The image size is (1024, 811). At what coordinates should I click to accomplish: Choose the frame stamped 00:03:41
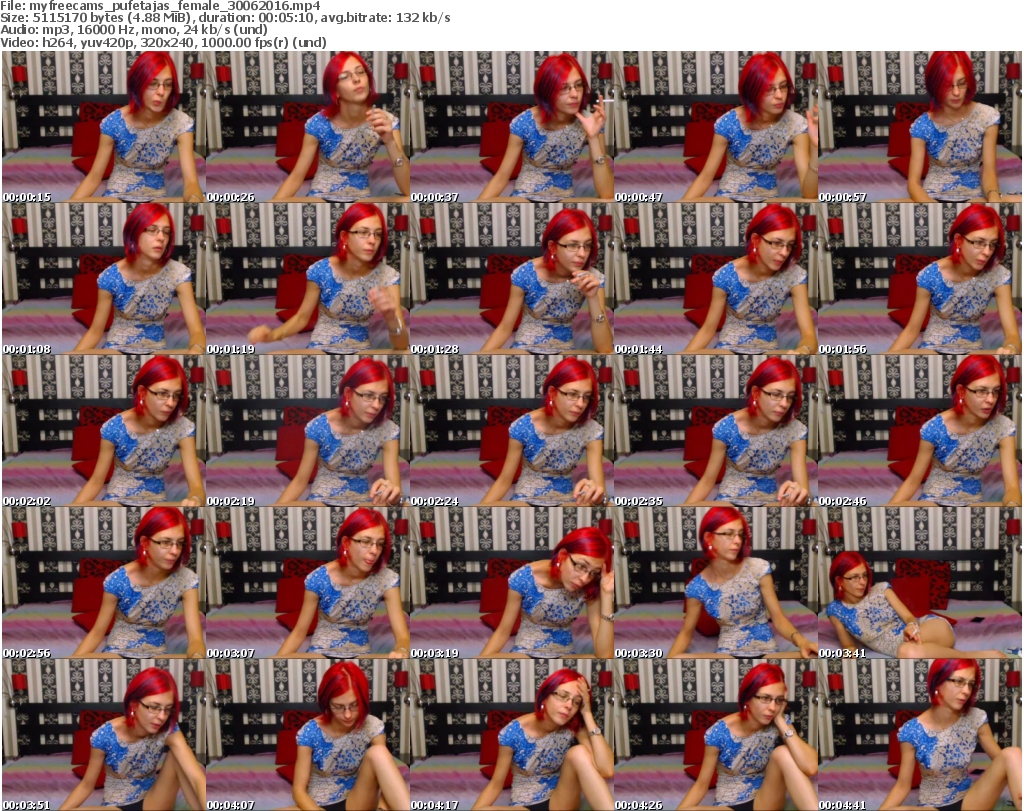tap(919, 582)
